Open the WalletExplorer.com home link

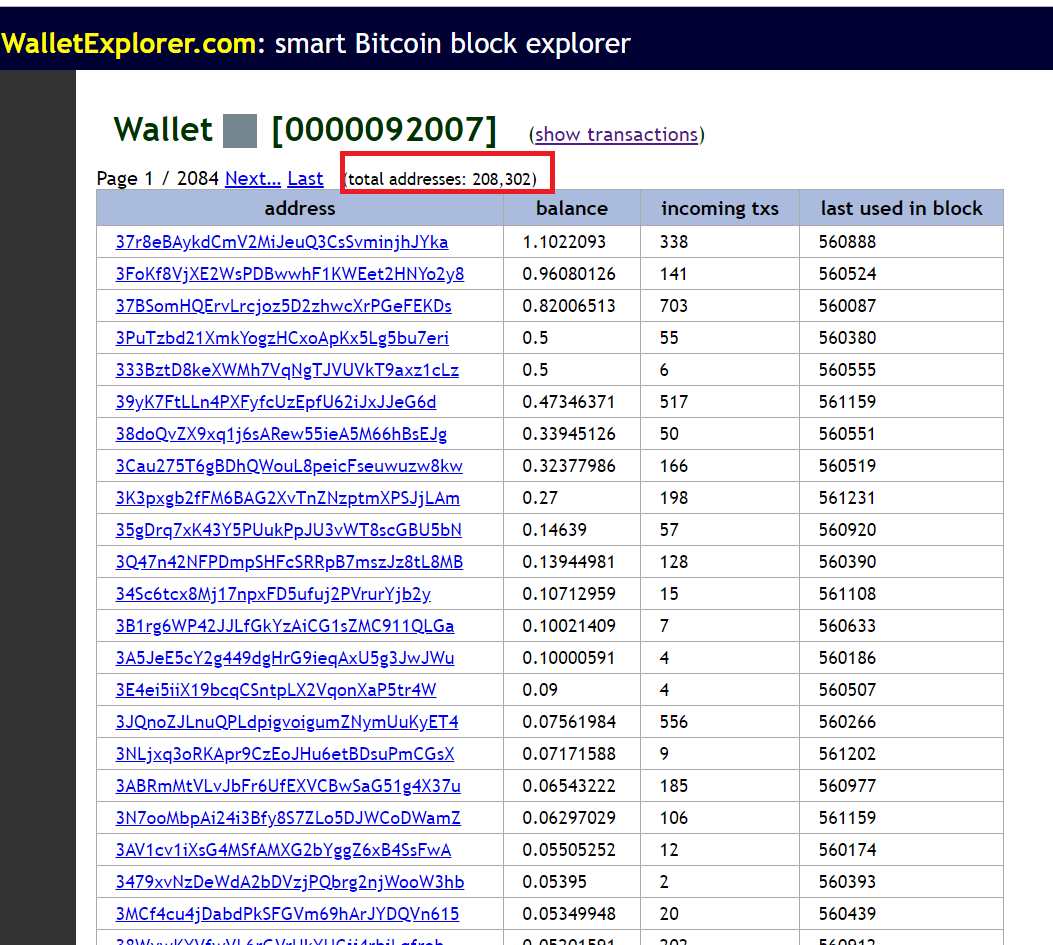click(x=128, y=44)
